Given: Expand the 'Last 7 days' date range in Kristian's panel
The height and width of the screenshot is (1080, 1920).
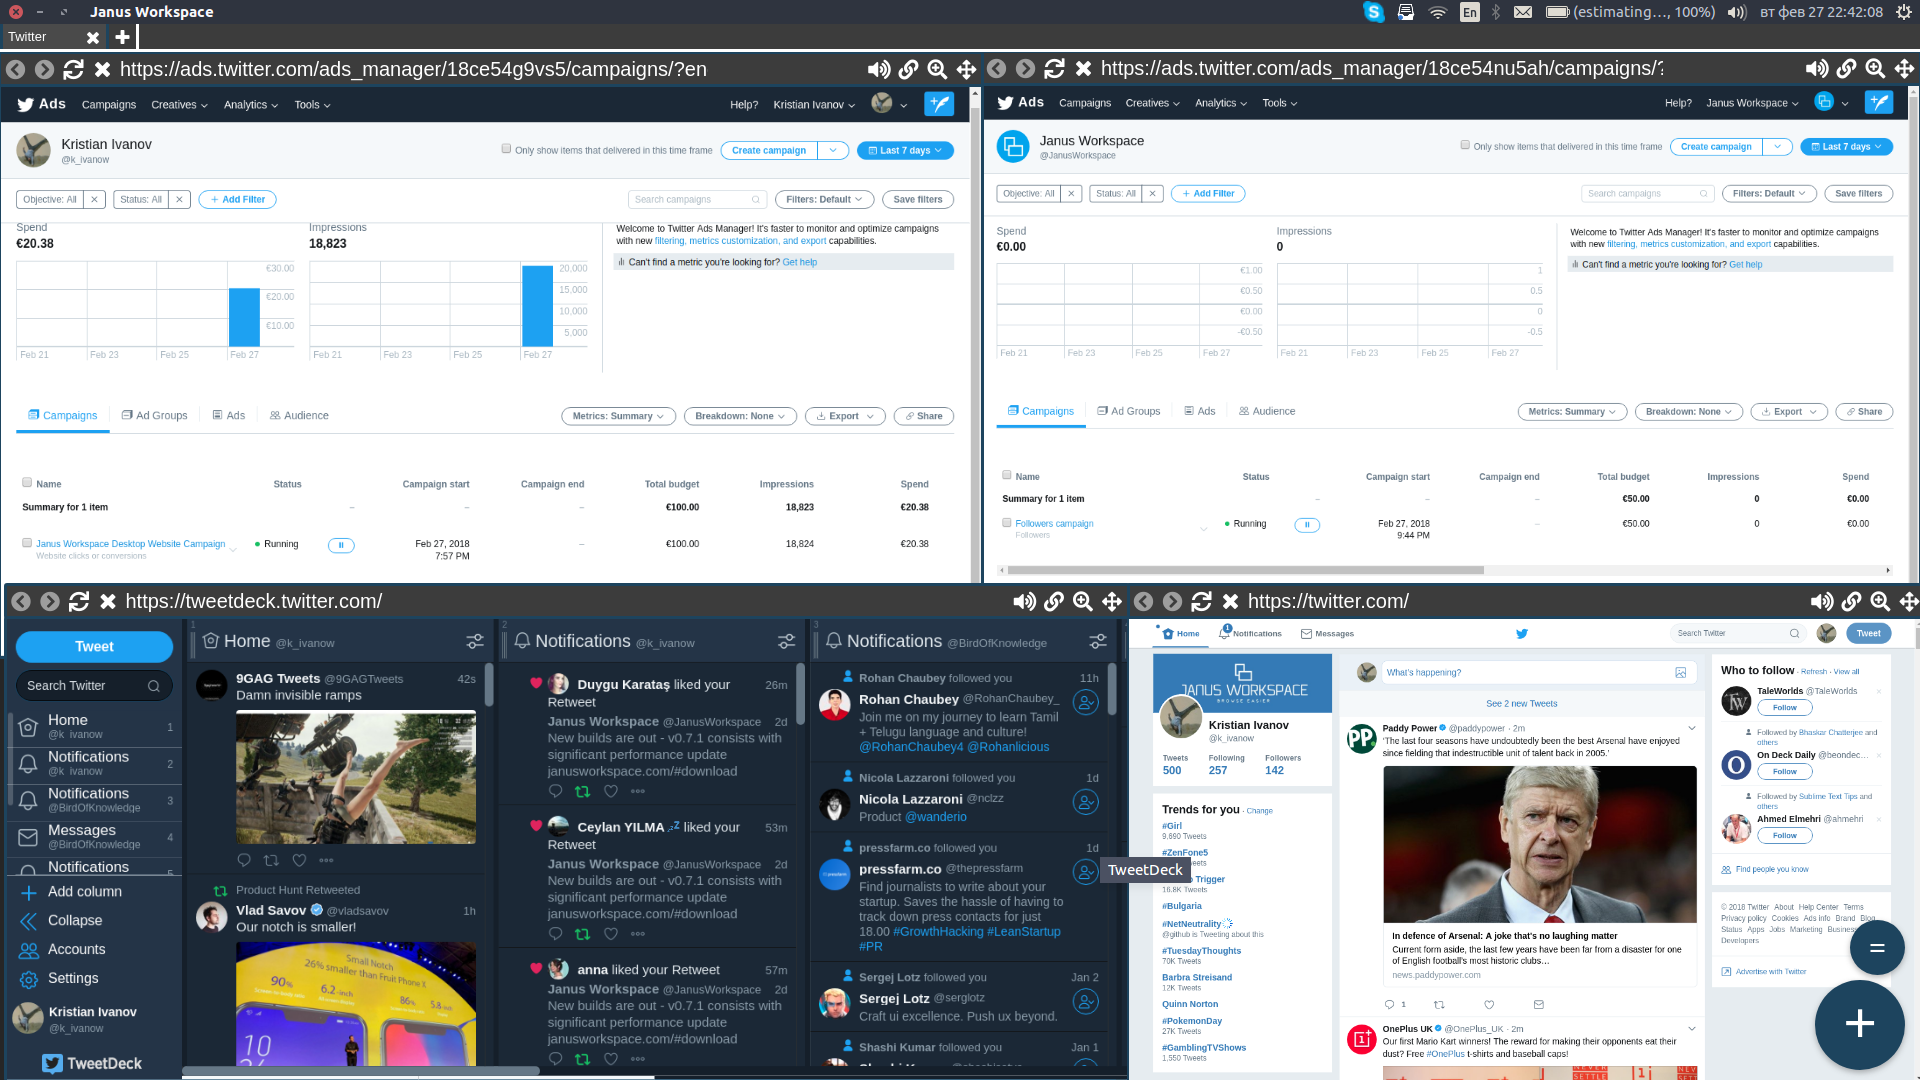Looking at the screenshot, I should 905,151.
